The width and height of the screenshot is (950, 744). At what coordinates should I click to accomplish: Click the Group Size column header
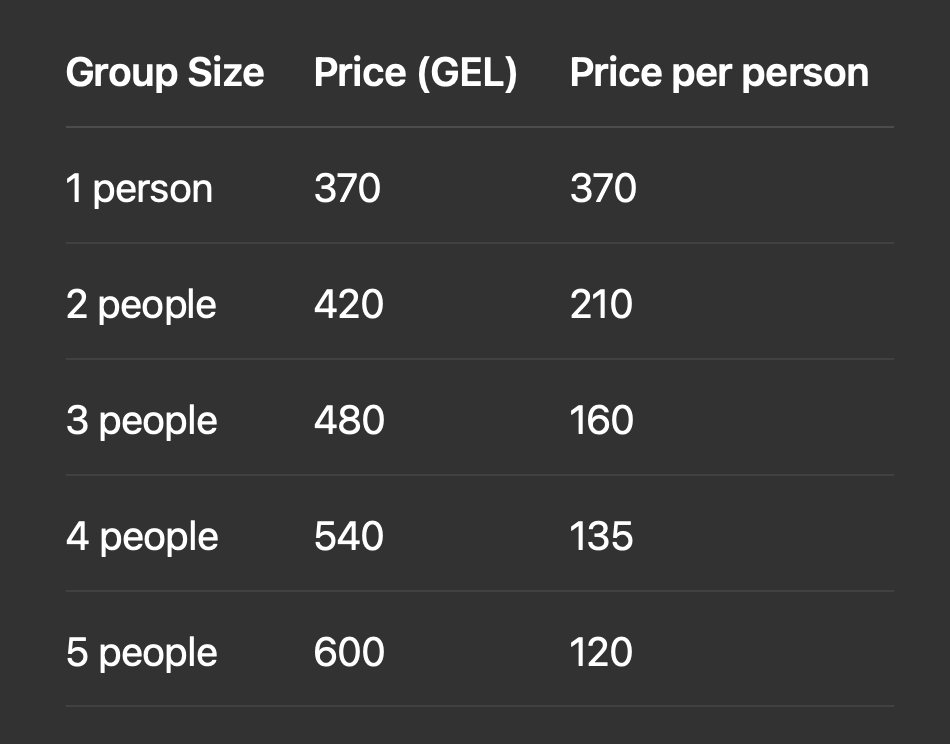coord(165,73)
